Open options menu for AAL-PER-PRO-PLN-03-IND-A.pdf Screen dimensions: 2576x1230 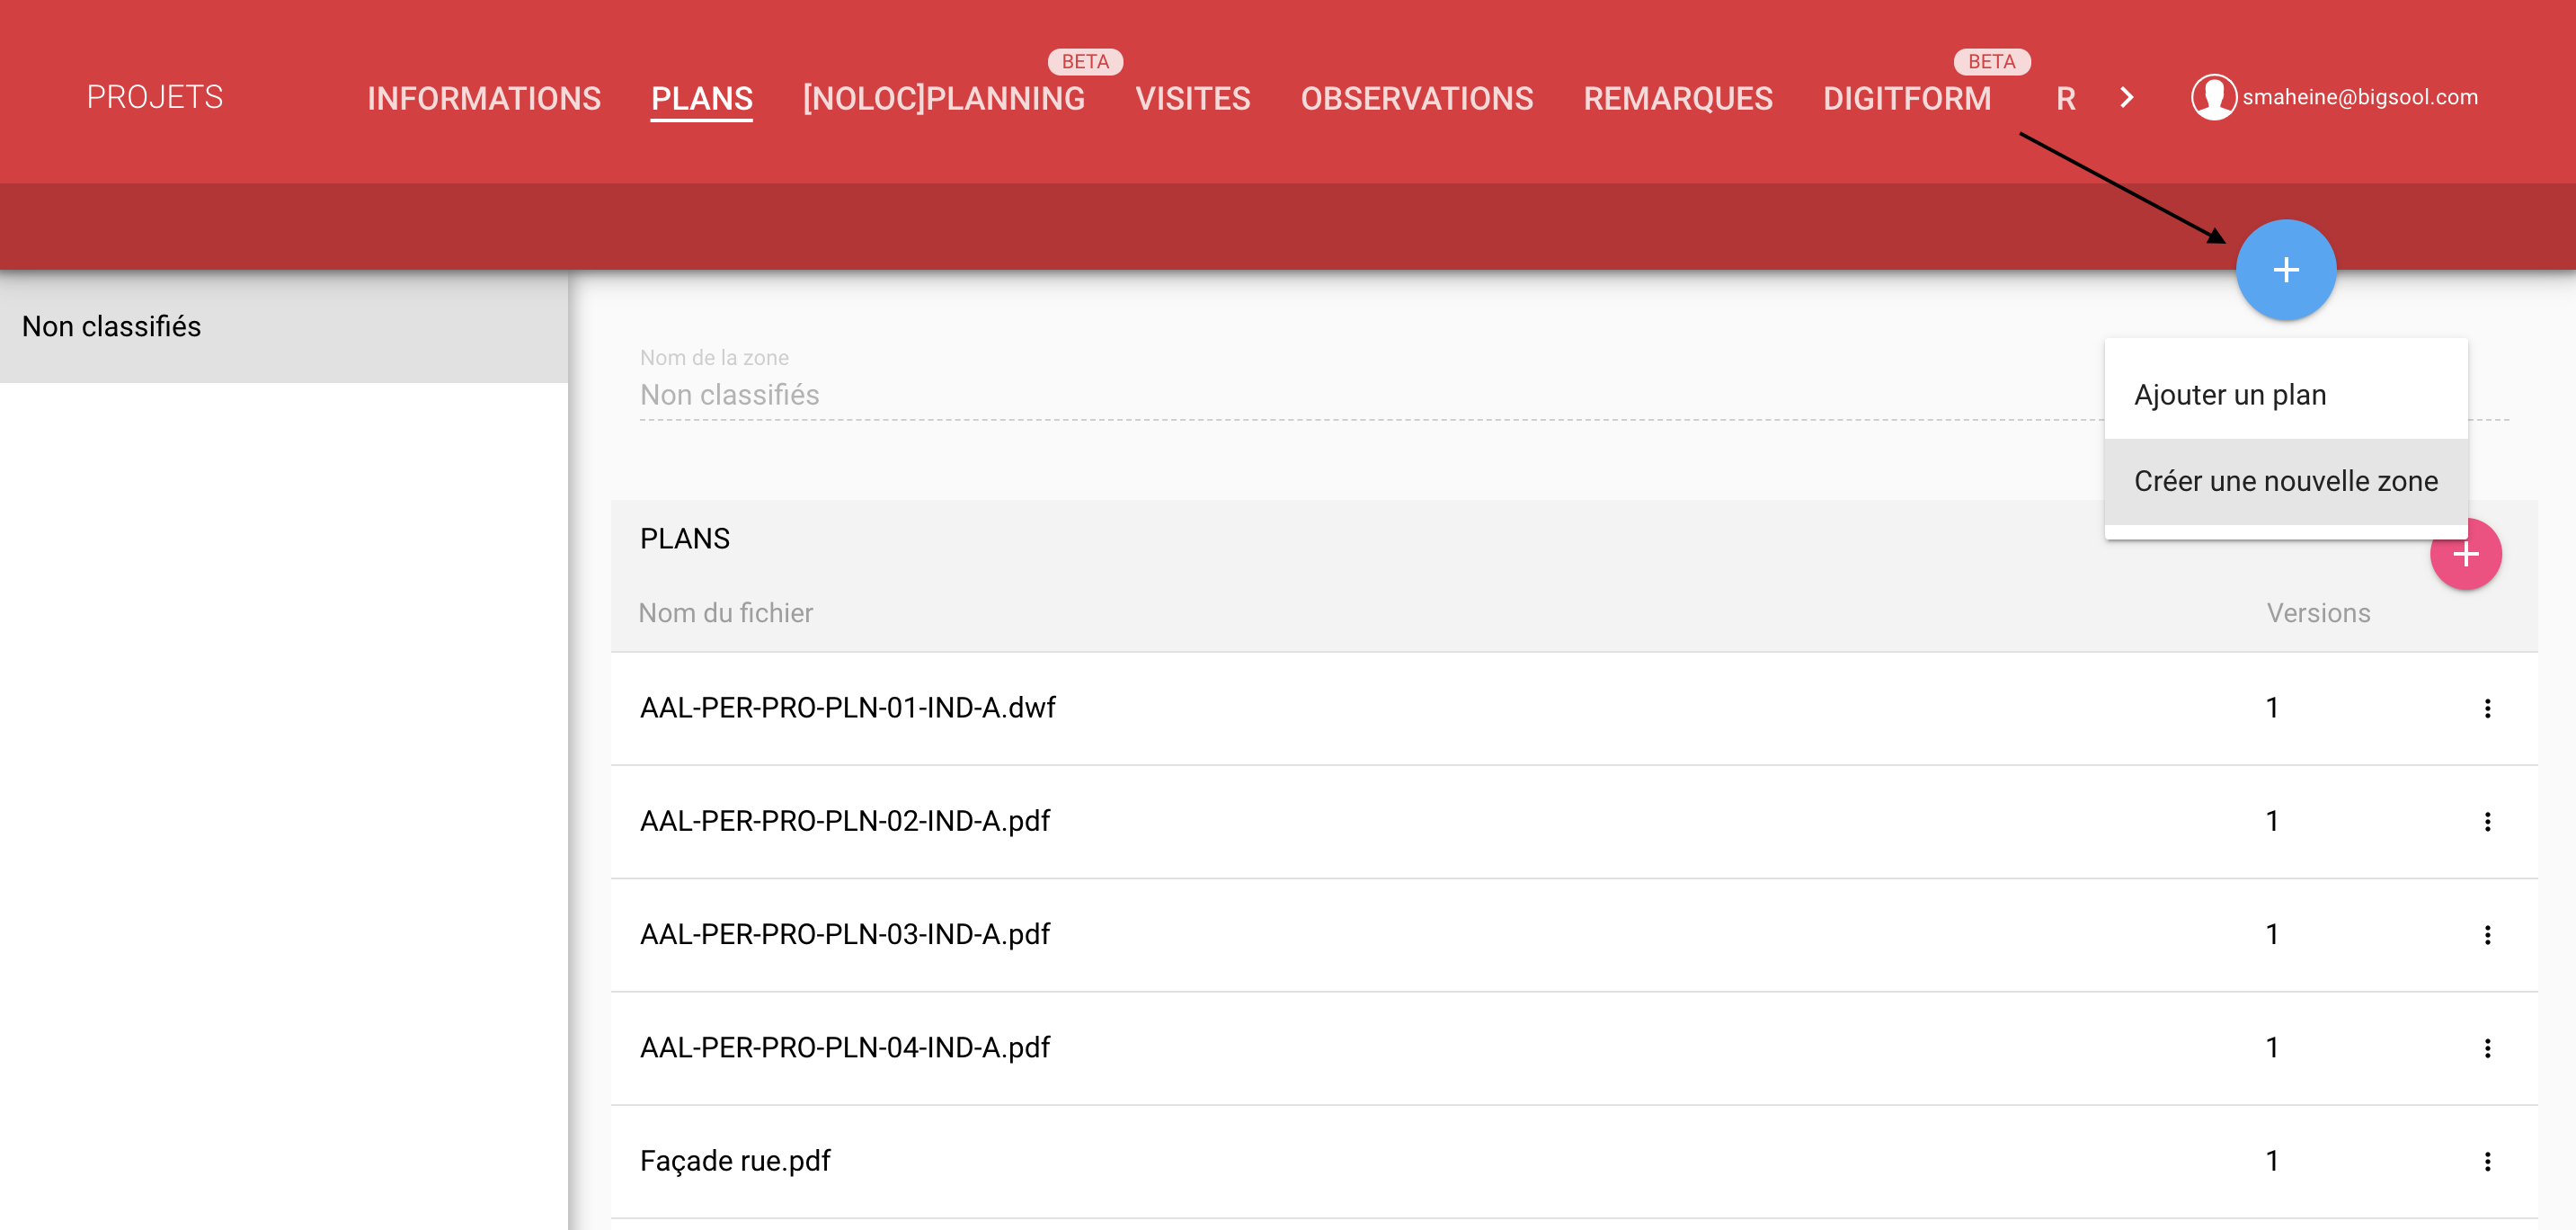coord(2487,935)
